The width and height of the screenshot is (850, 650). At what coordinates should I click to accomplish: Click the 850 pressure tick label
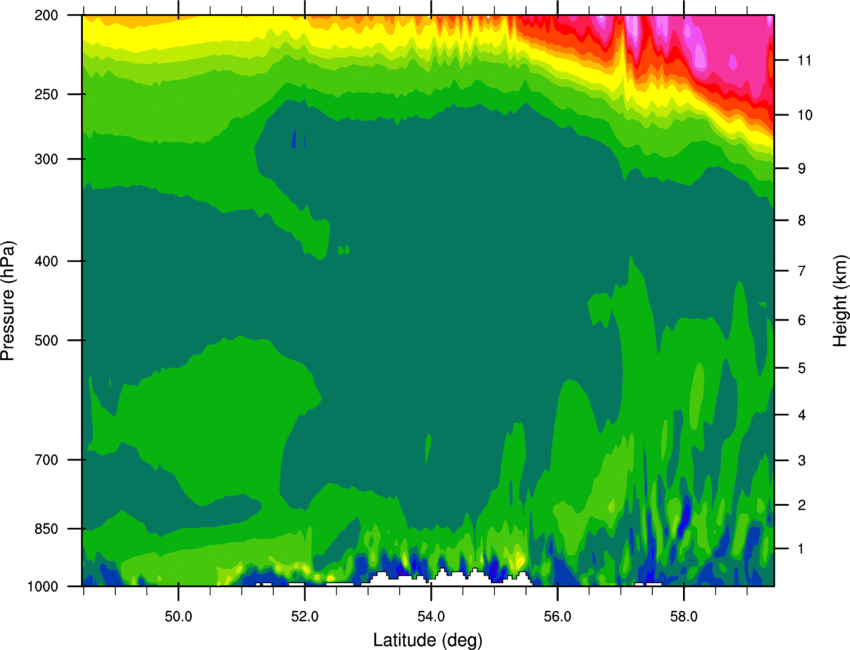(x=47, y=529)
